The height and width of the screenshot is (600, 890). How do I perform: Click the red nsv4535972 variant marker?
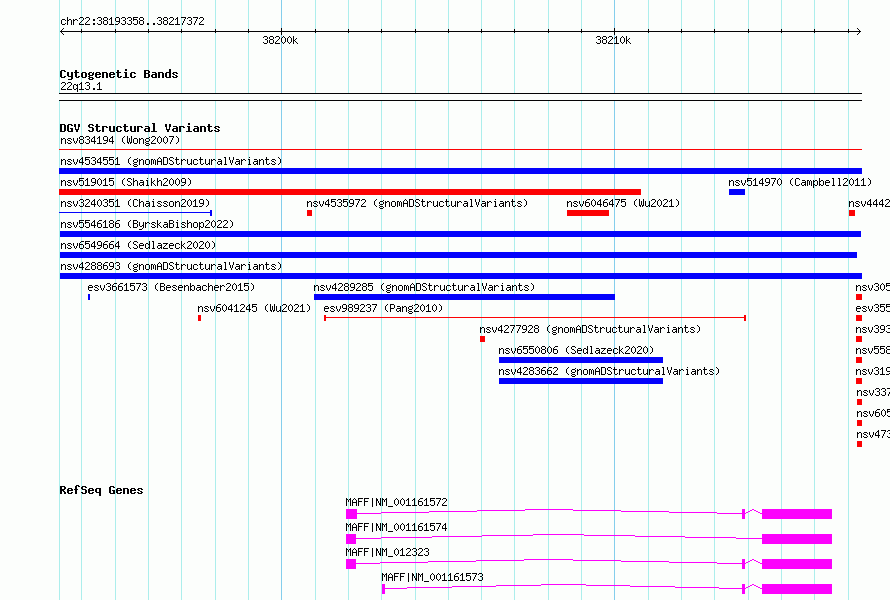coord(309,213)
